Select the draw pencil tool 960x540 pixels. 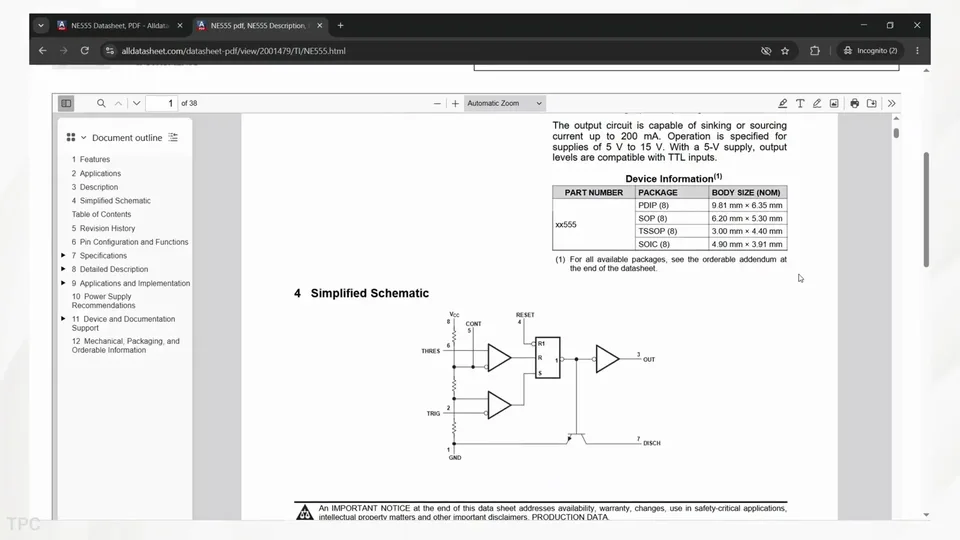click(817, 103)
